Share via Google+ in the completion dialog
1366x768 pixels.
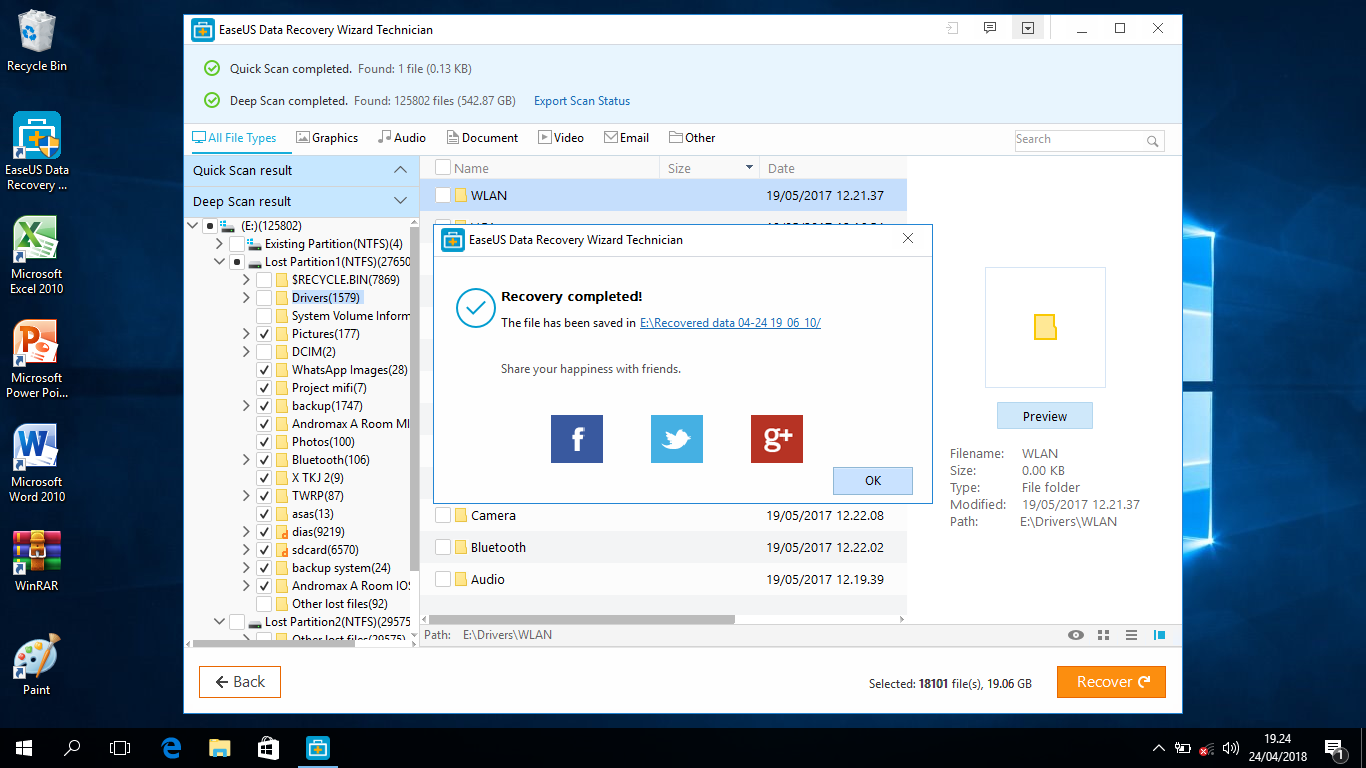tap(776, 438)
